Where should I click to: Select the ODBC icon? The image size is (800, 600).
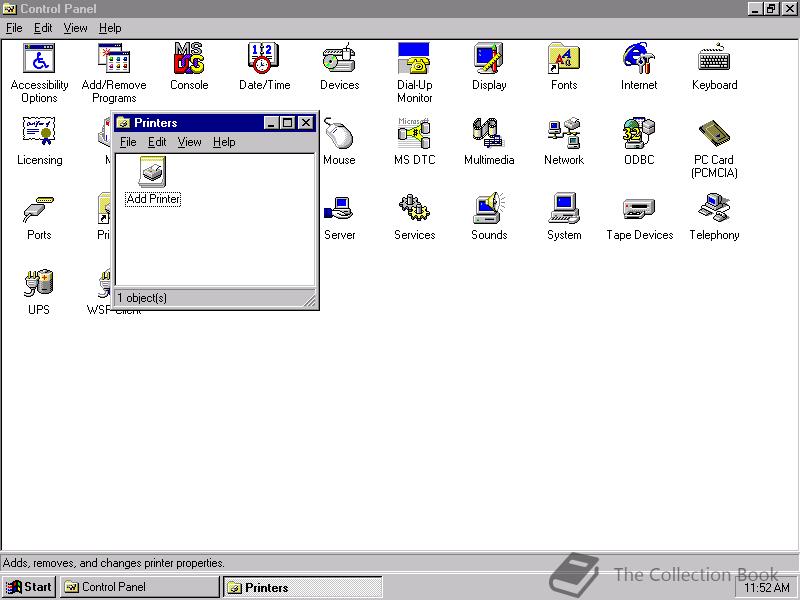639,141
